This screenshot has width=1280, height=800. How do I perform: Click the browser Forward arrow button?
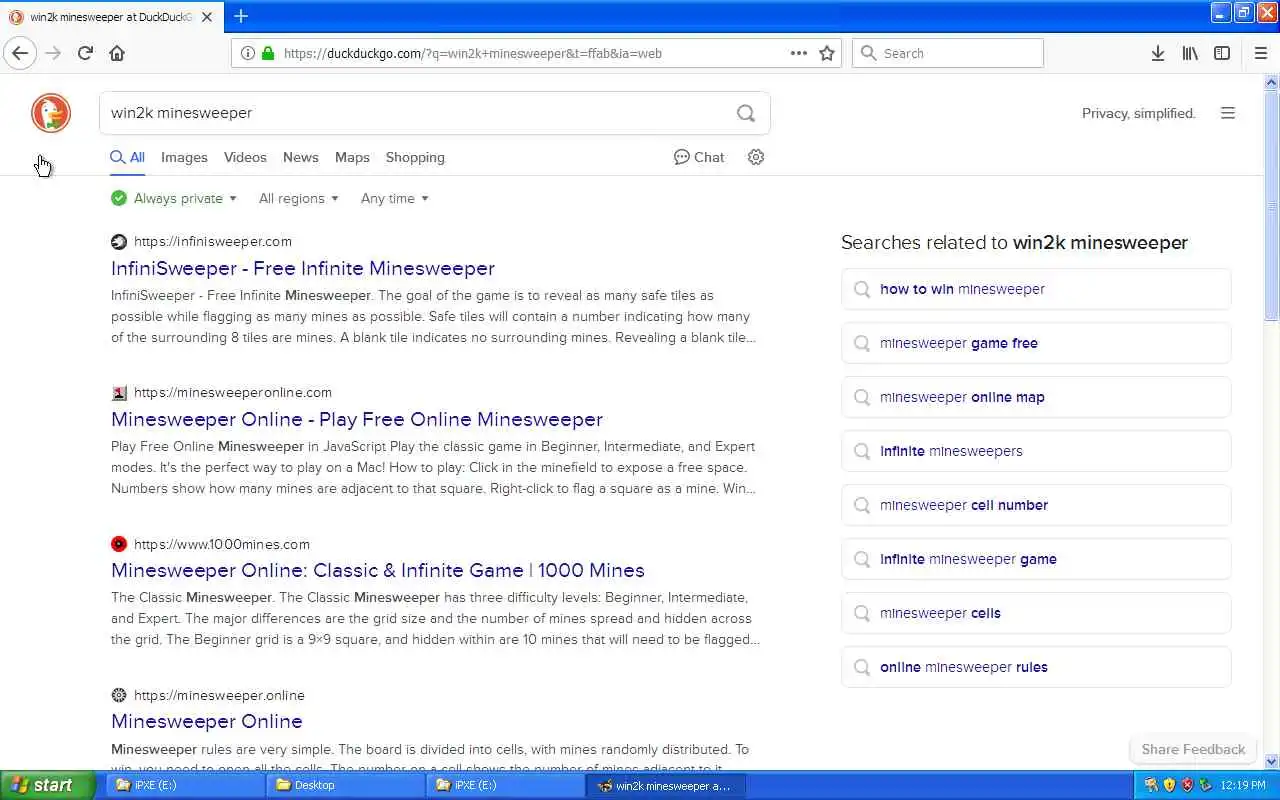(53, 53)
